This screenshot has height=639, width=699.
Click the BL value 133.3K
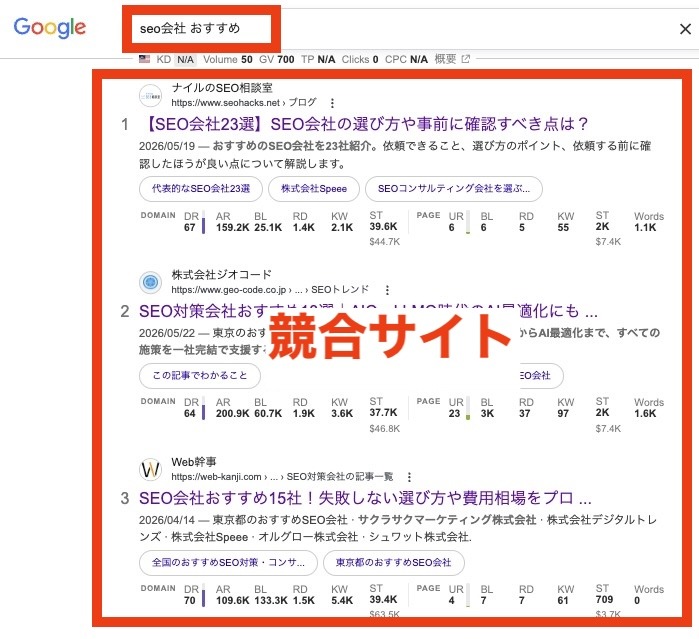pyautogui.click(x=271, y=600)
